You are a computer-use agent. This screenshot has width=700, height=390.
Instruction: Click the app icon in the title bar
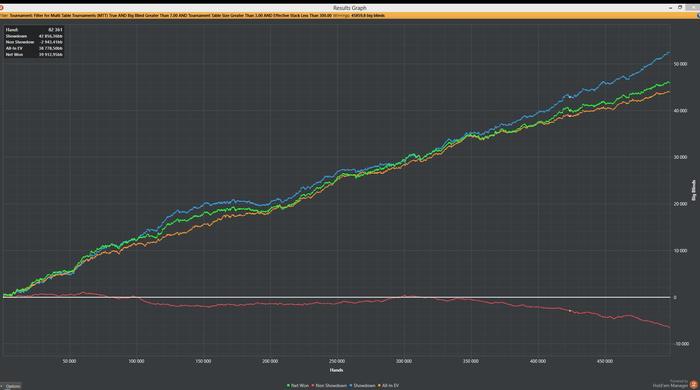pyautogui.click(x=2, y=8)
